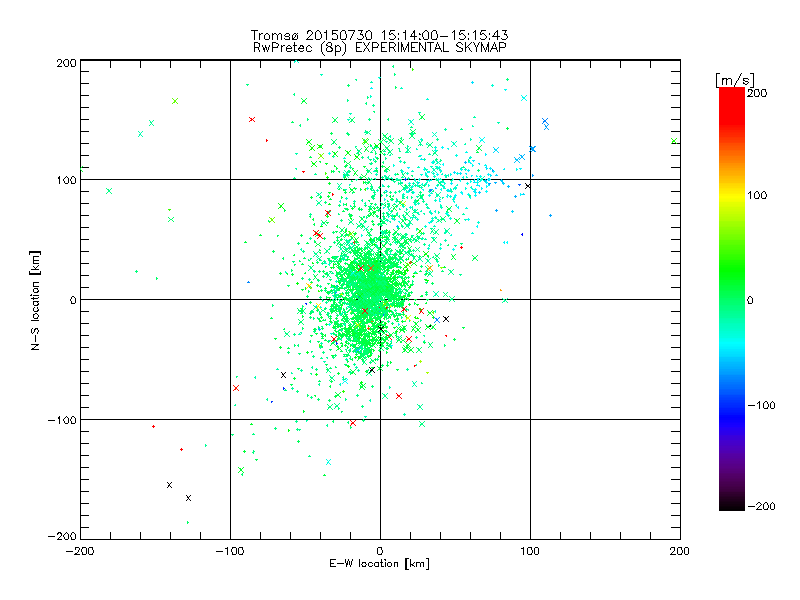Click the N-S axis tick label '0'

[x=73, y=300]
